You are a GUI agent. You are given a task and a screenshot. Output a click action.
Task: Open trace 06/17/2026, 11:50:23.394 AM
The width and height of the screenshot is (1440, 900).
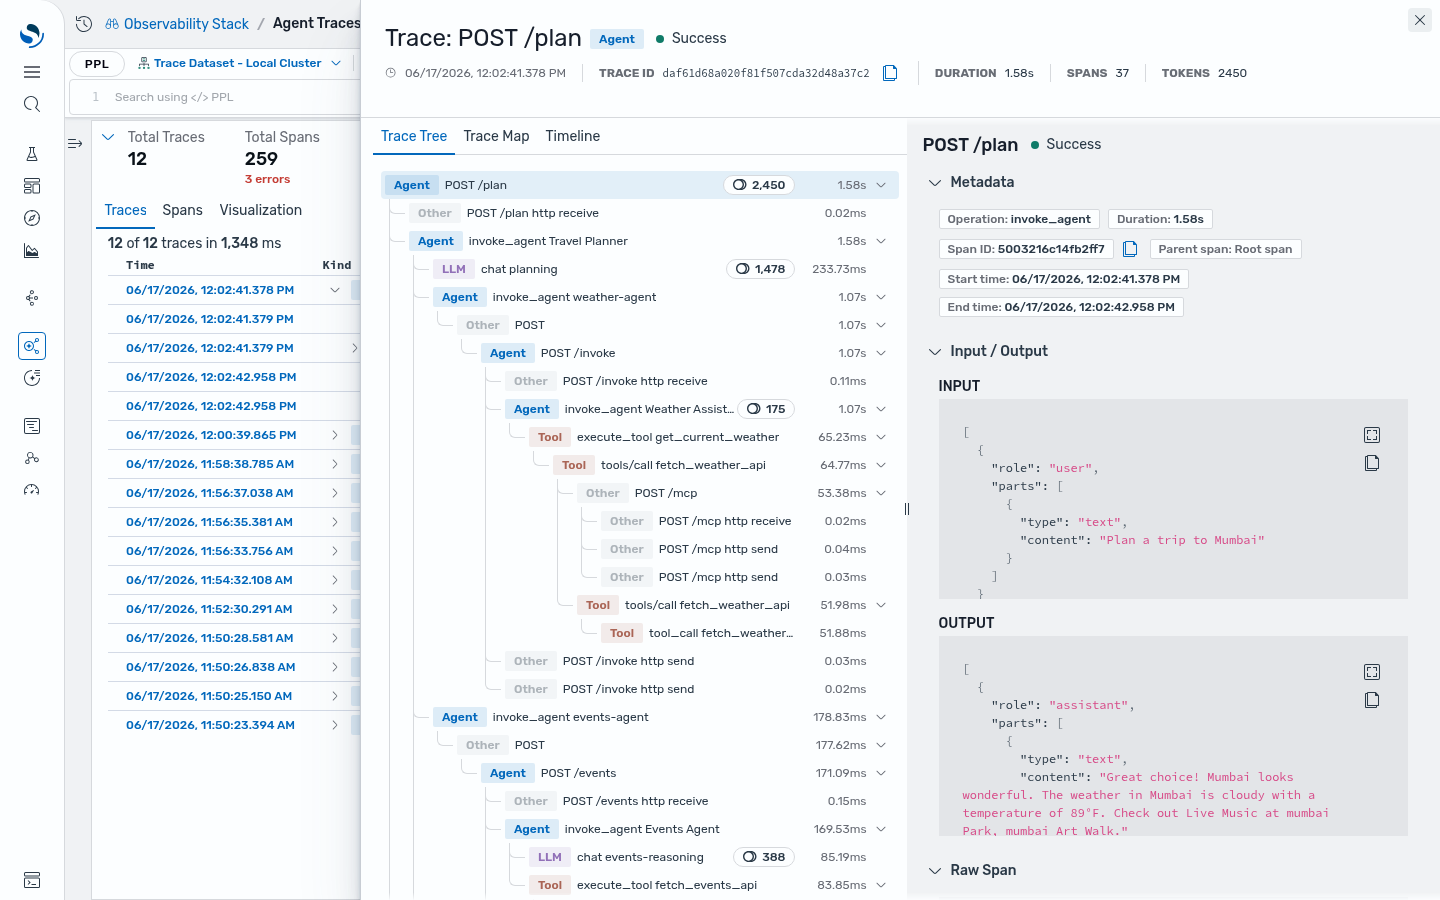pyautogui.click(x=210, y=725)
